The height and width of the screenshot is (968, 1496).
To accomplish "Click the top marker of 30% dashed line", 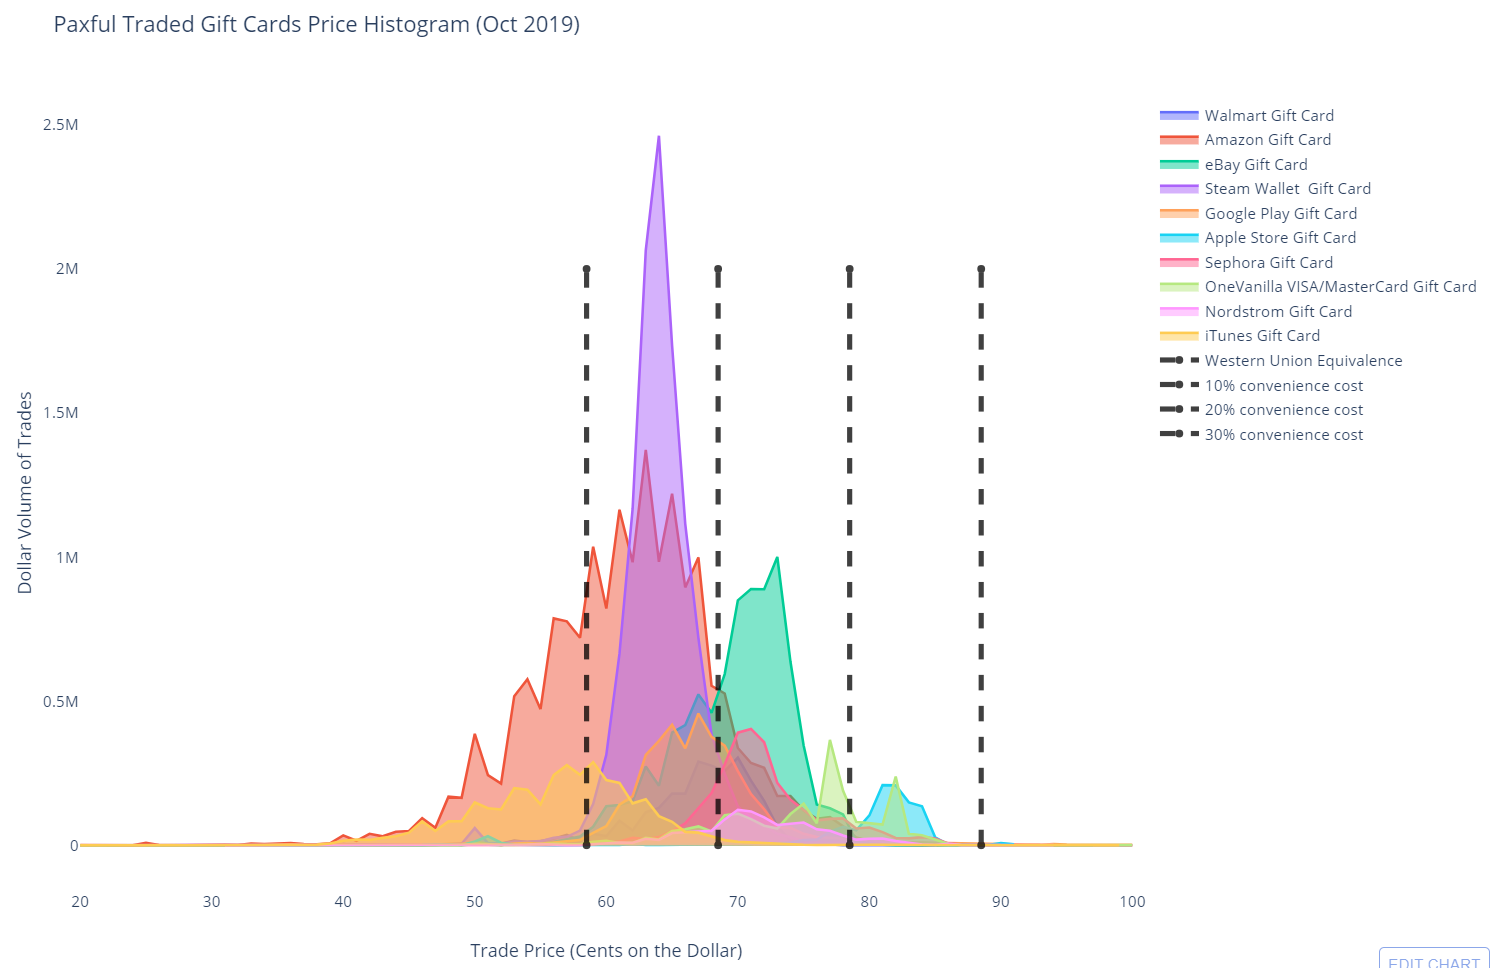I will 981,269.
